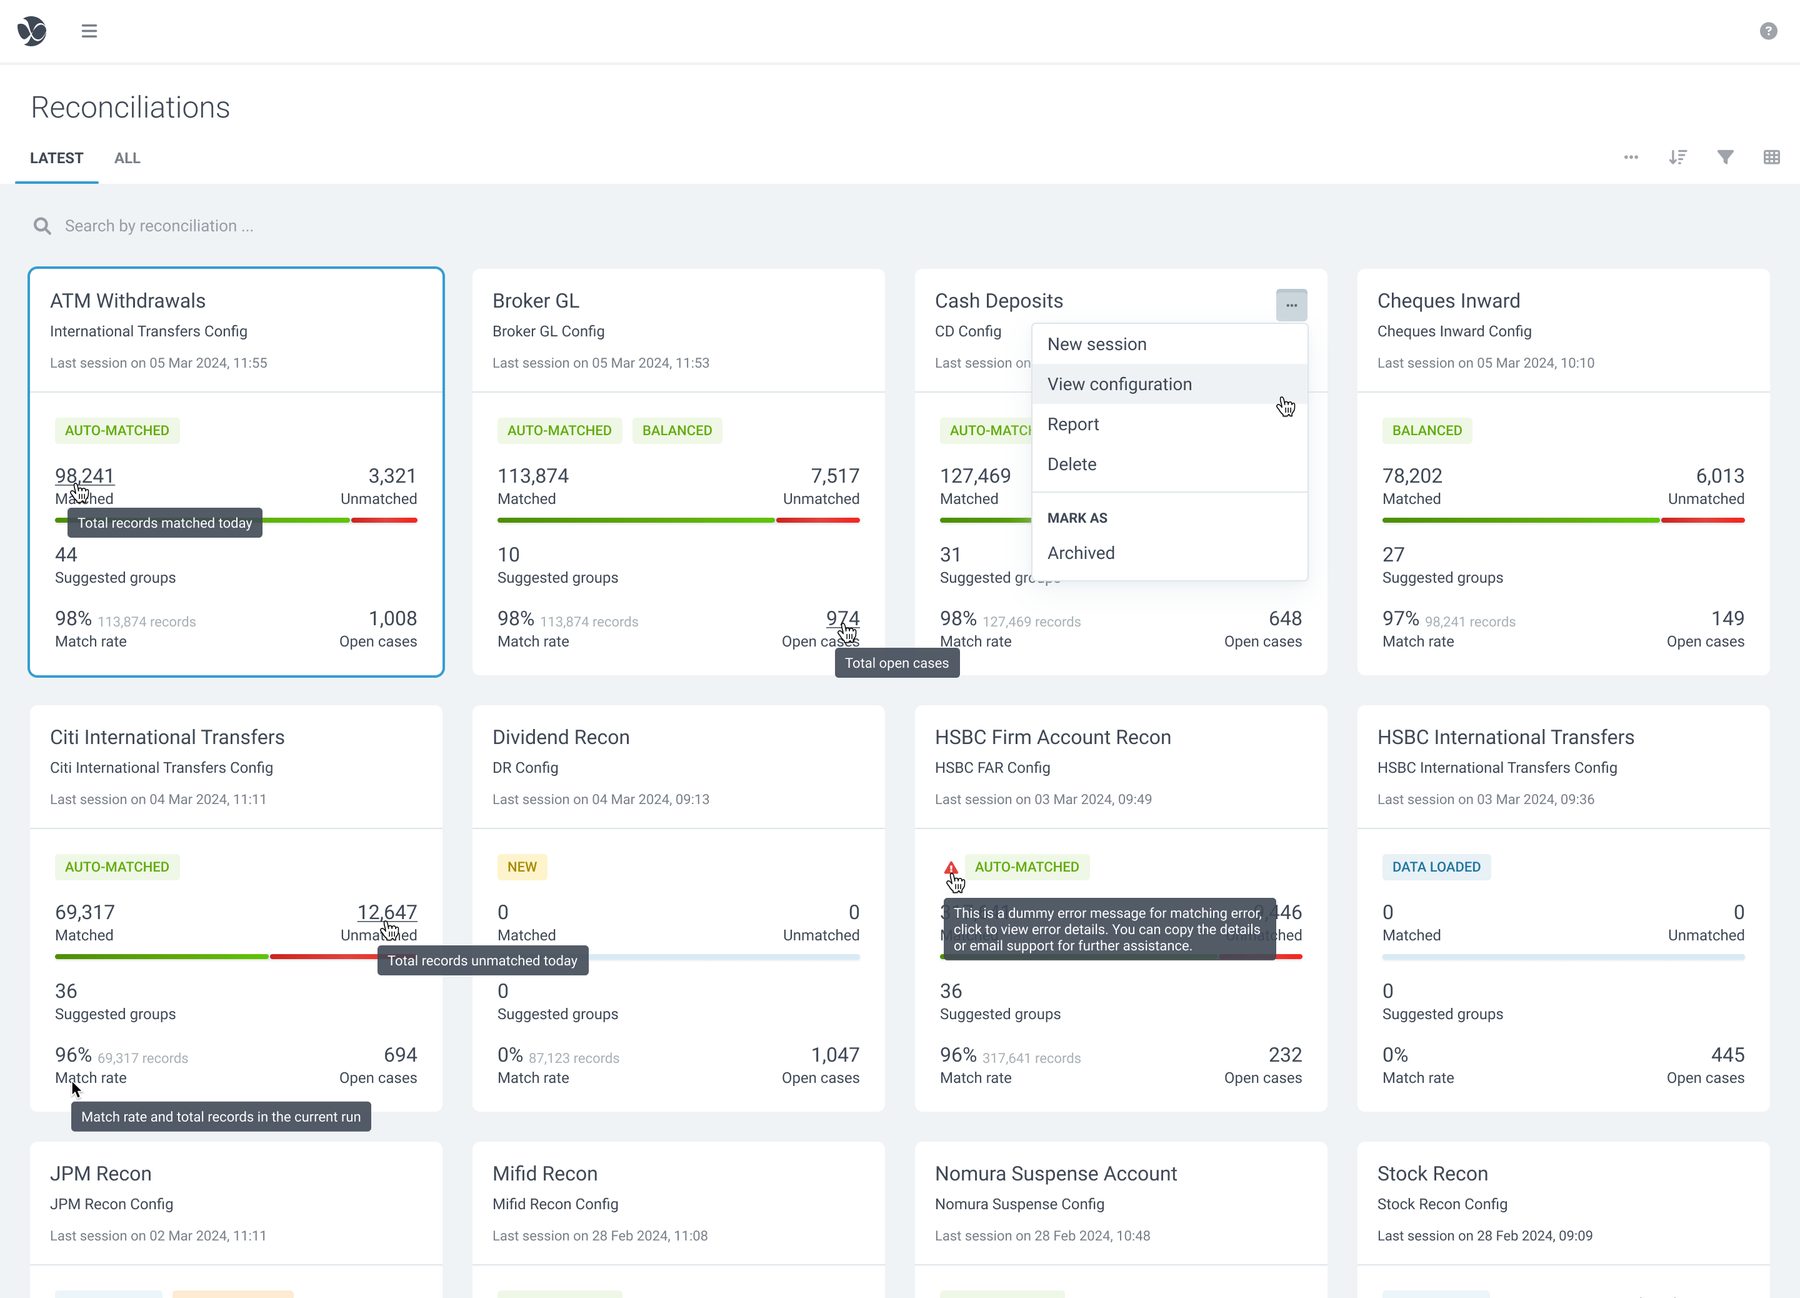
Task: Open the Nomura Suspense Account title
Action: pos(1056,1174)
